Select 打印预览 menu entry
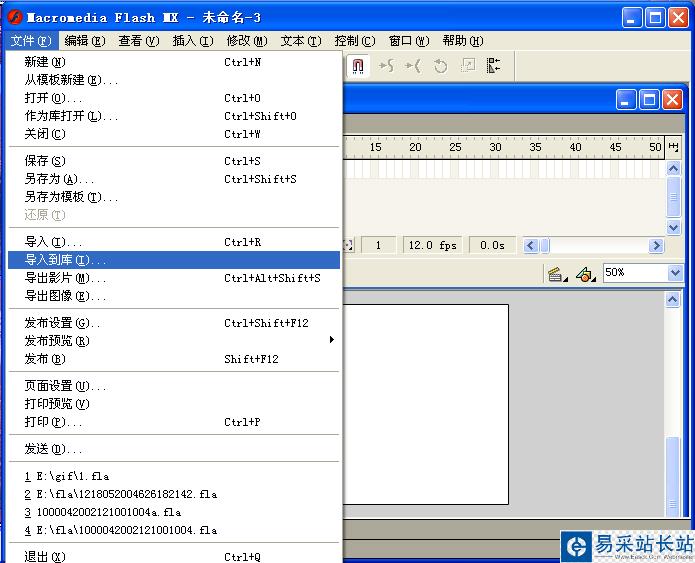 [174, 404]
